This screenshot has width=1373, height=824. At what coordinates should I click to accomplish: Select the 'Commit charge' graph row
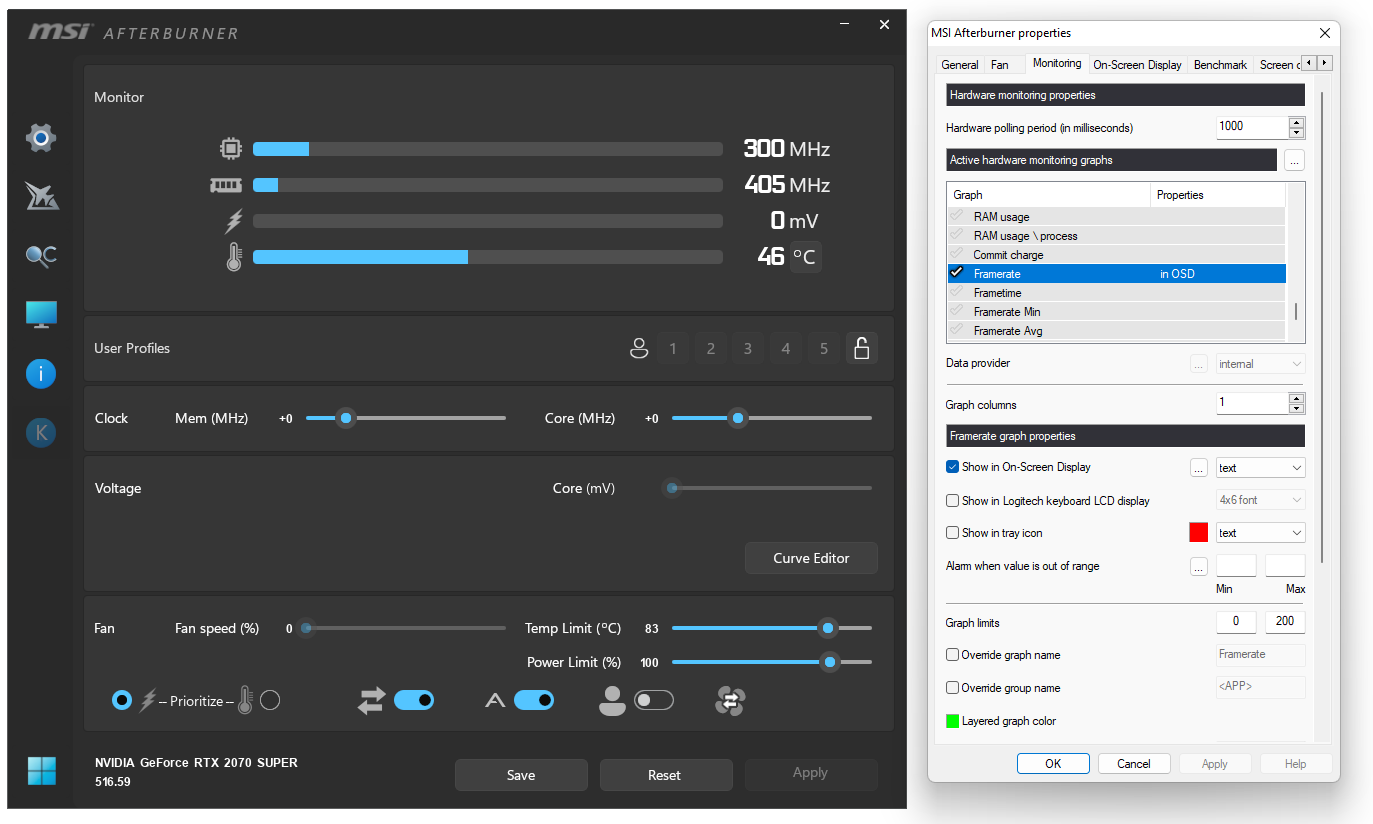1116,255
